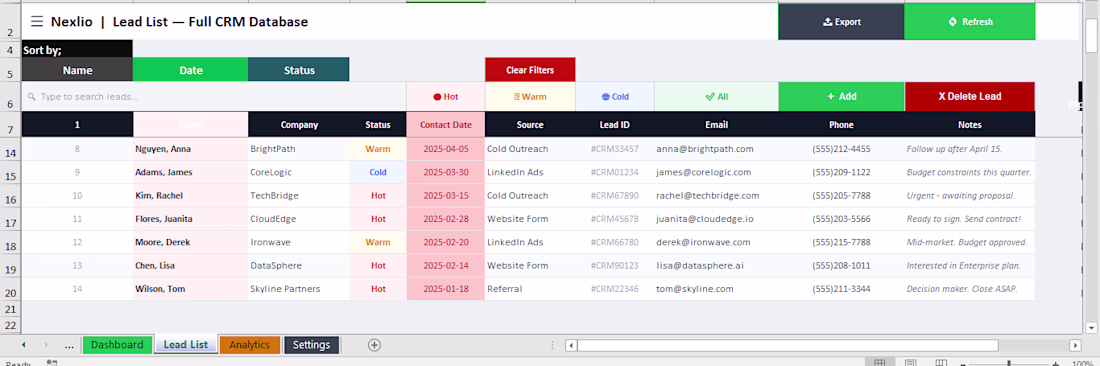The image size is (1100, 366).
Task: Filter leads by Hot status
Action: (x=445, y=97)
